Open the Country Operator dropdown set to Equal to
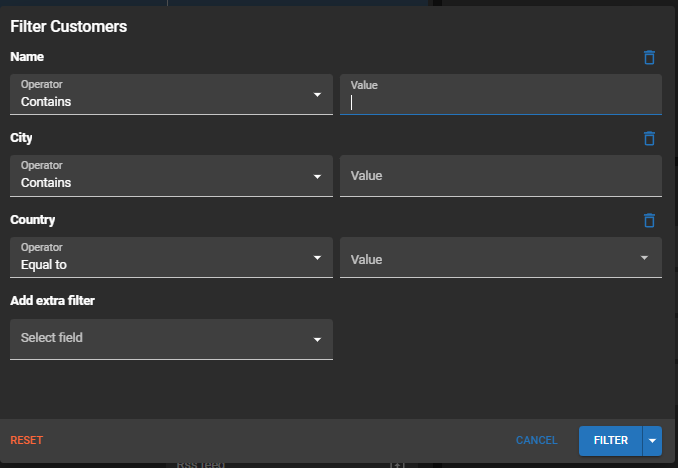Viewport: 678px width, 468px height. click(171, 257)
